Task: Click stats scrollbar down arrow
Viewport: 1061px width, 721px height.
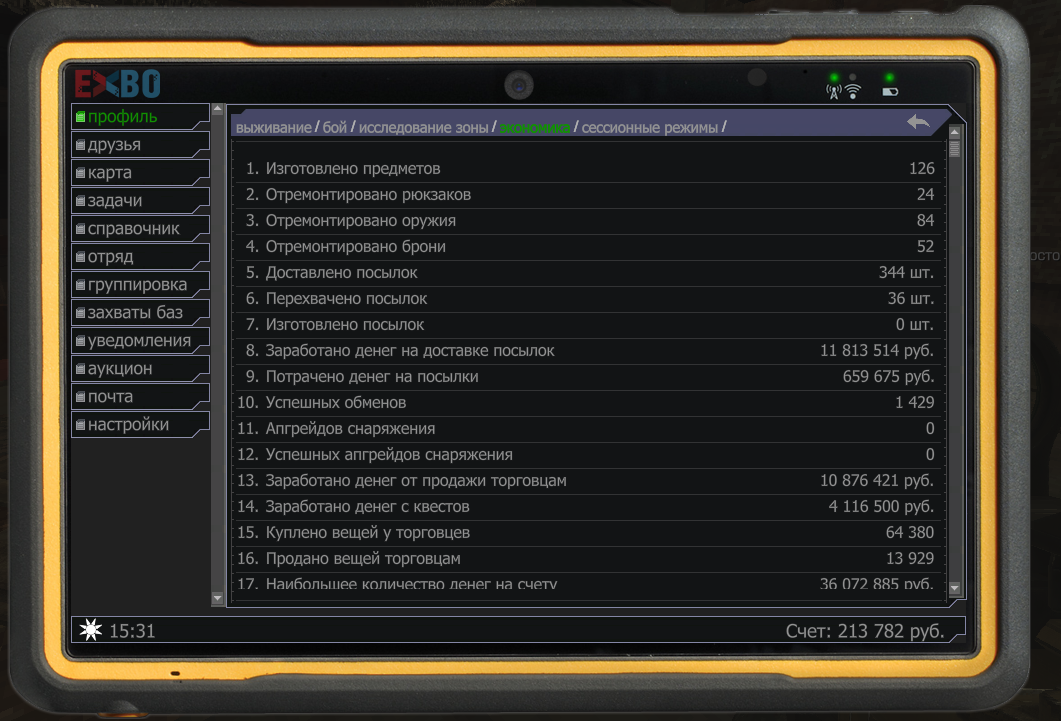Action: 955,588
